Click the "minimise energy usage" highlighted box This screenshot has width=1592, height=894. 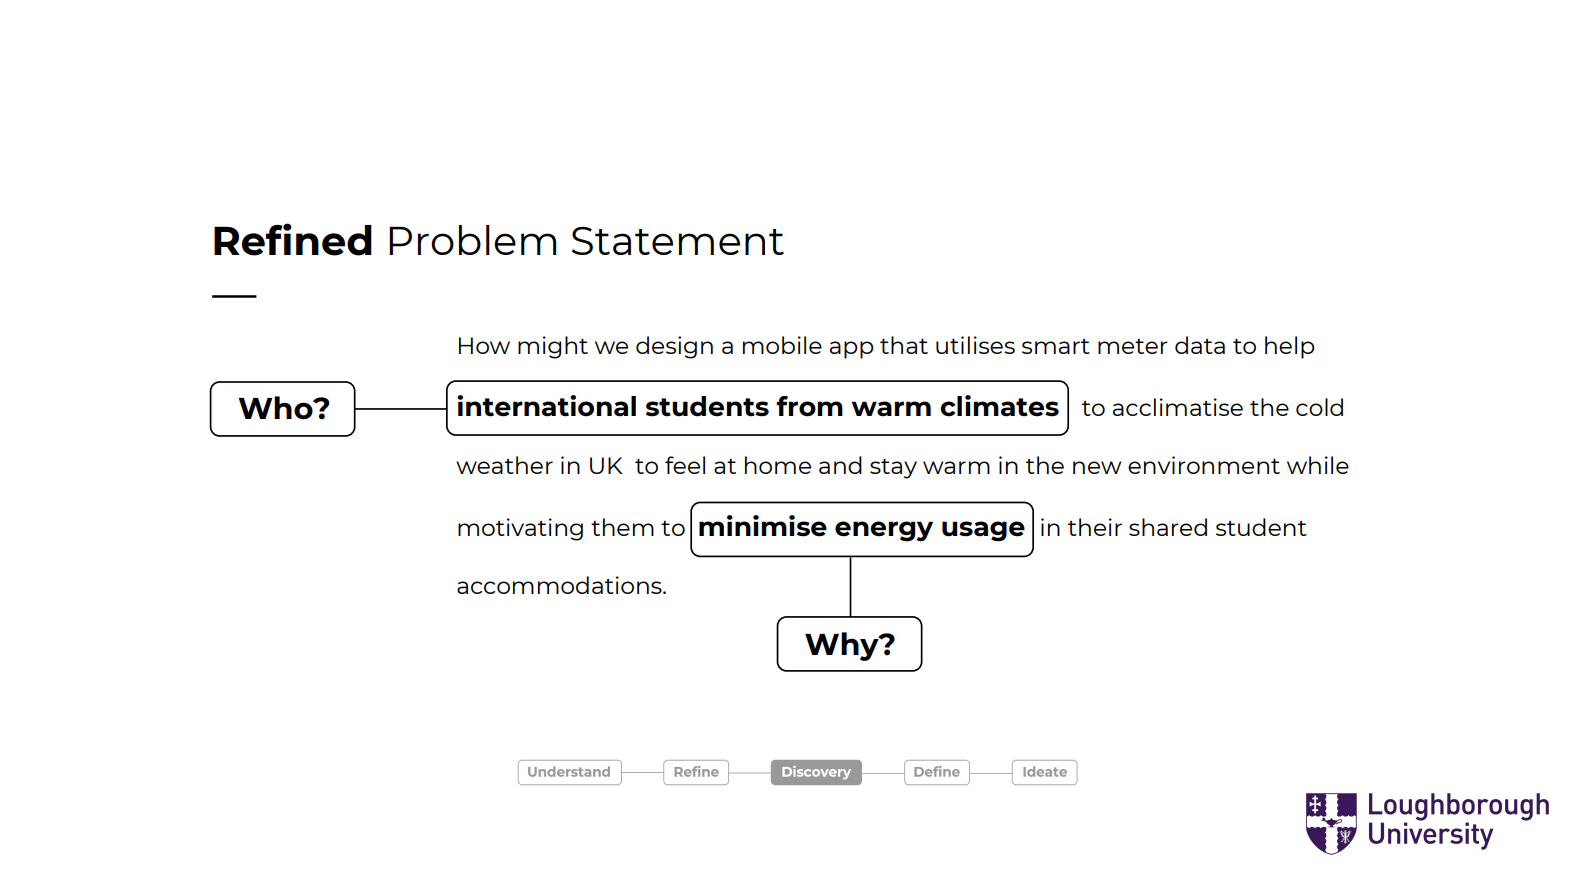(x=861, y=528)
